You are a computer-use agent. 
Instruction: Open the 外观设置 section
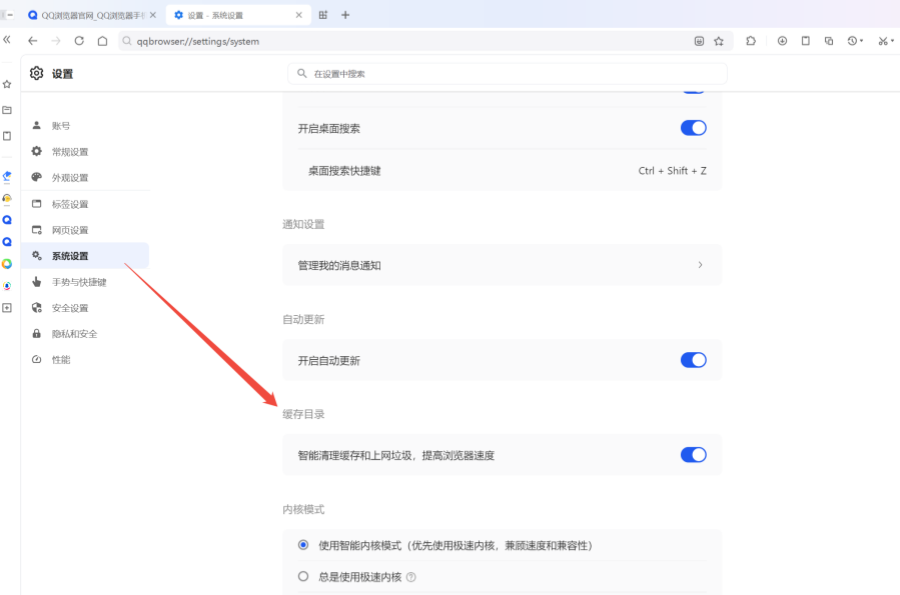[x=85, y=177]
